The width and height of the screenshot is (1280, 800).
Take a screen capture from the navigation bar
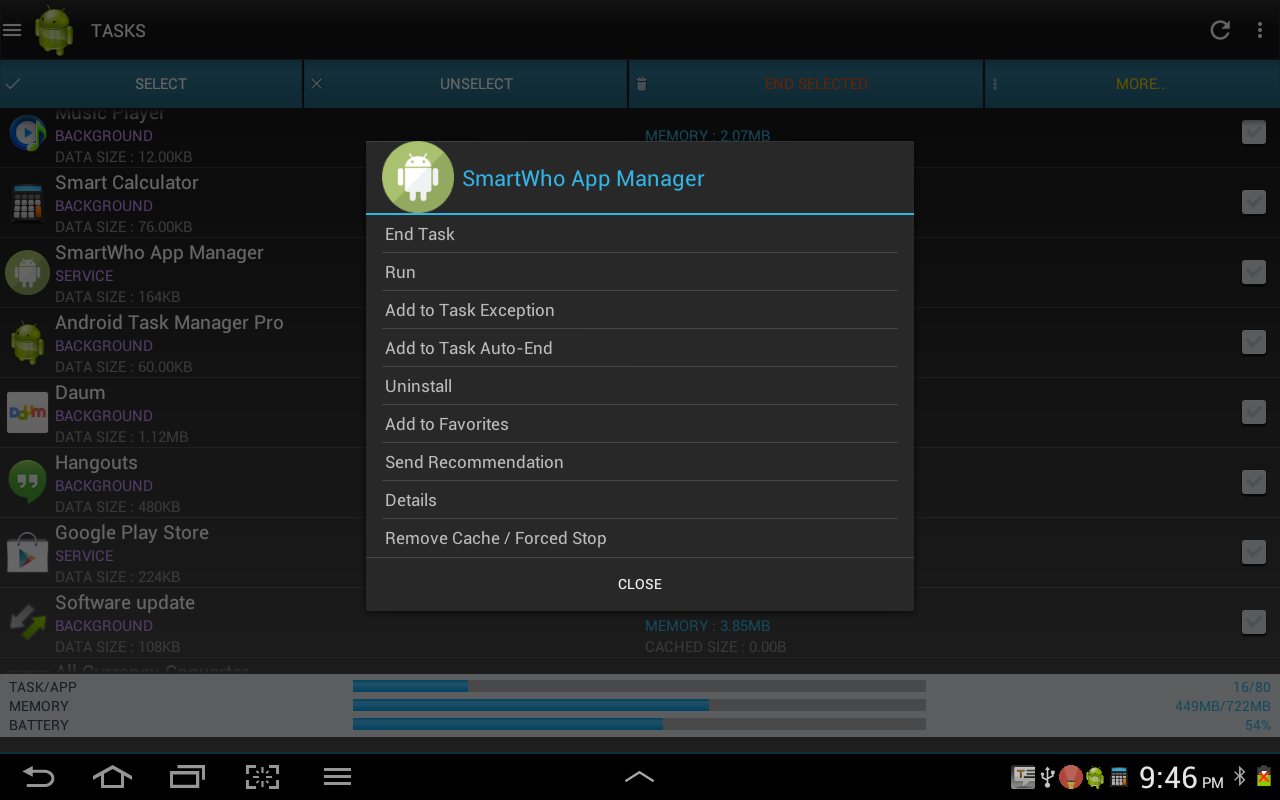(262, 776)
